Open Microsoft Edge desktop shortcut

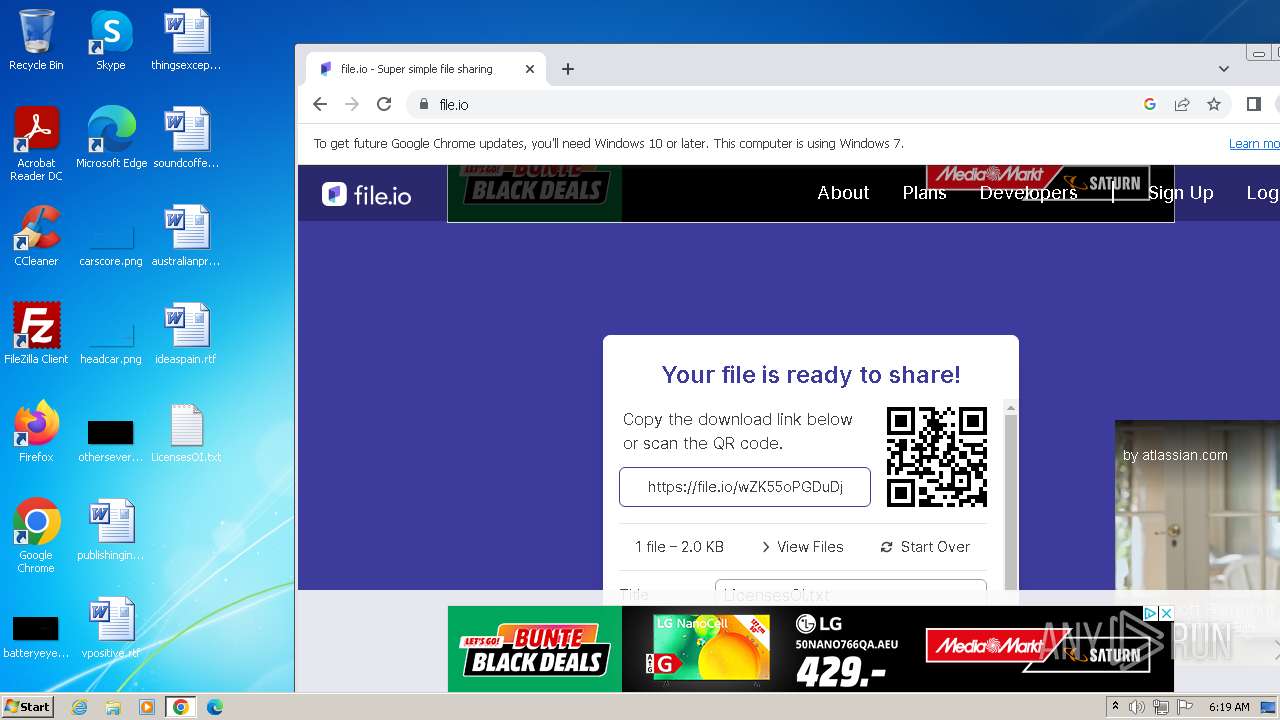(x=111, y=138)
